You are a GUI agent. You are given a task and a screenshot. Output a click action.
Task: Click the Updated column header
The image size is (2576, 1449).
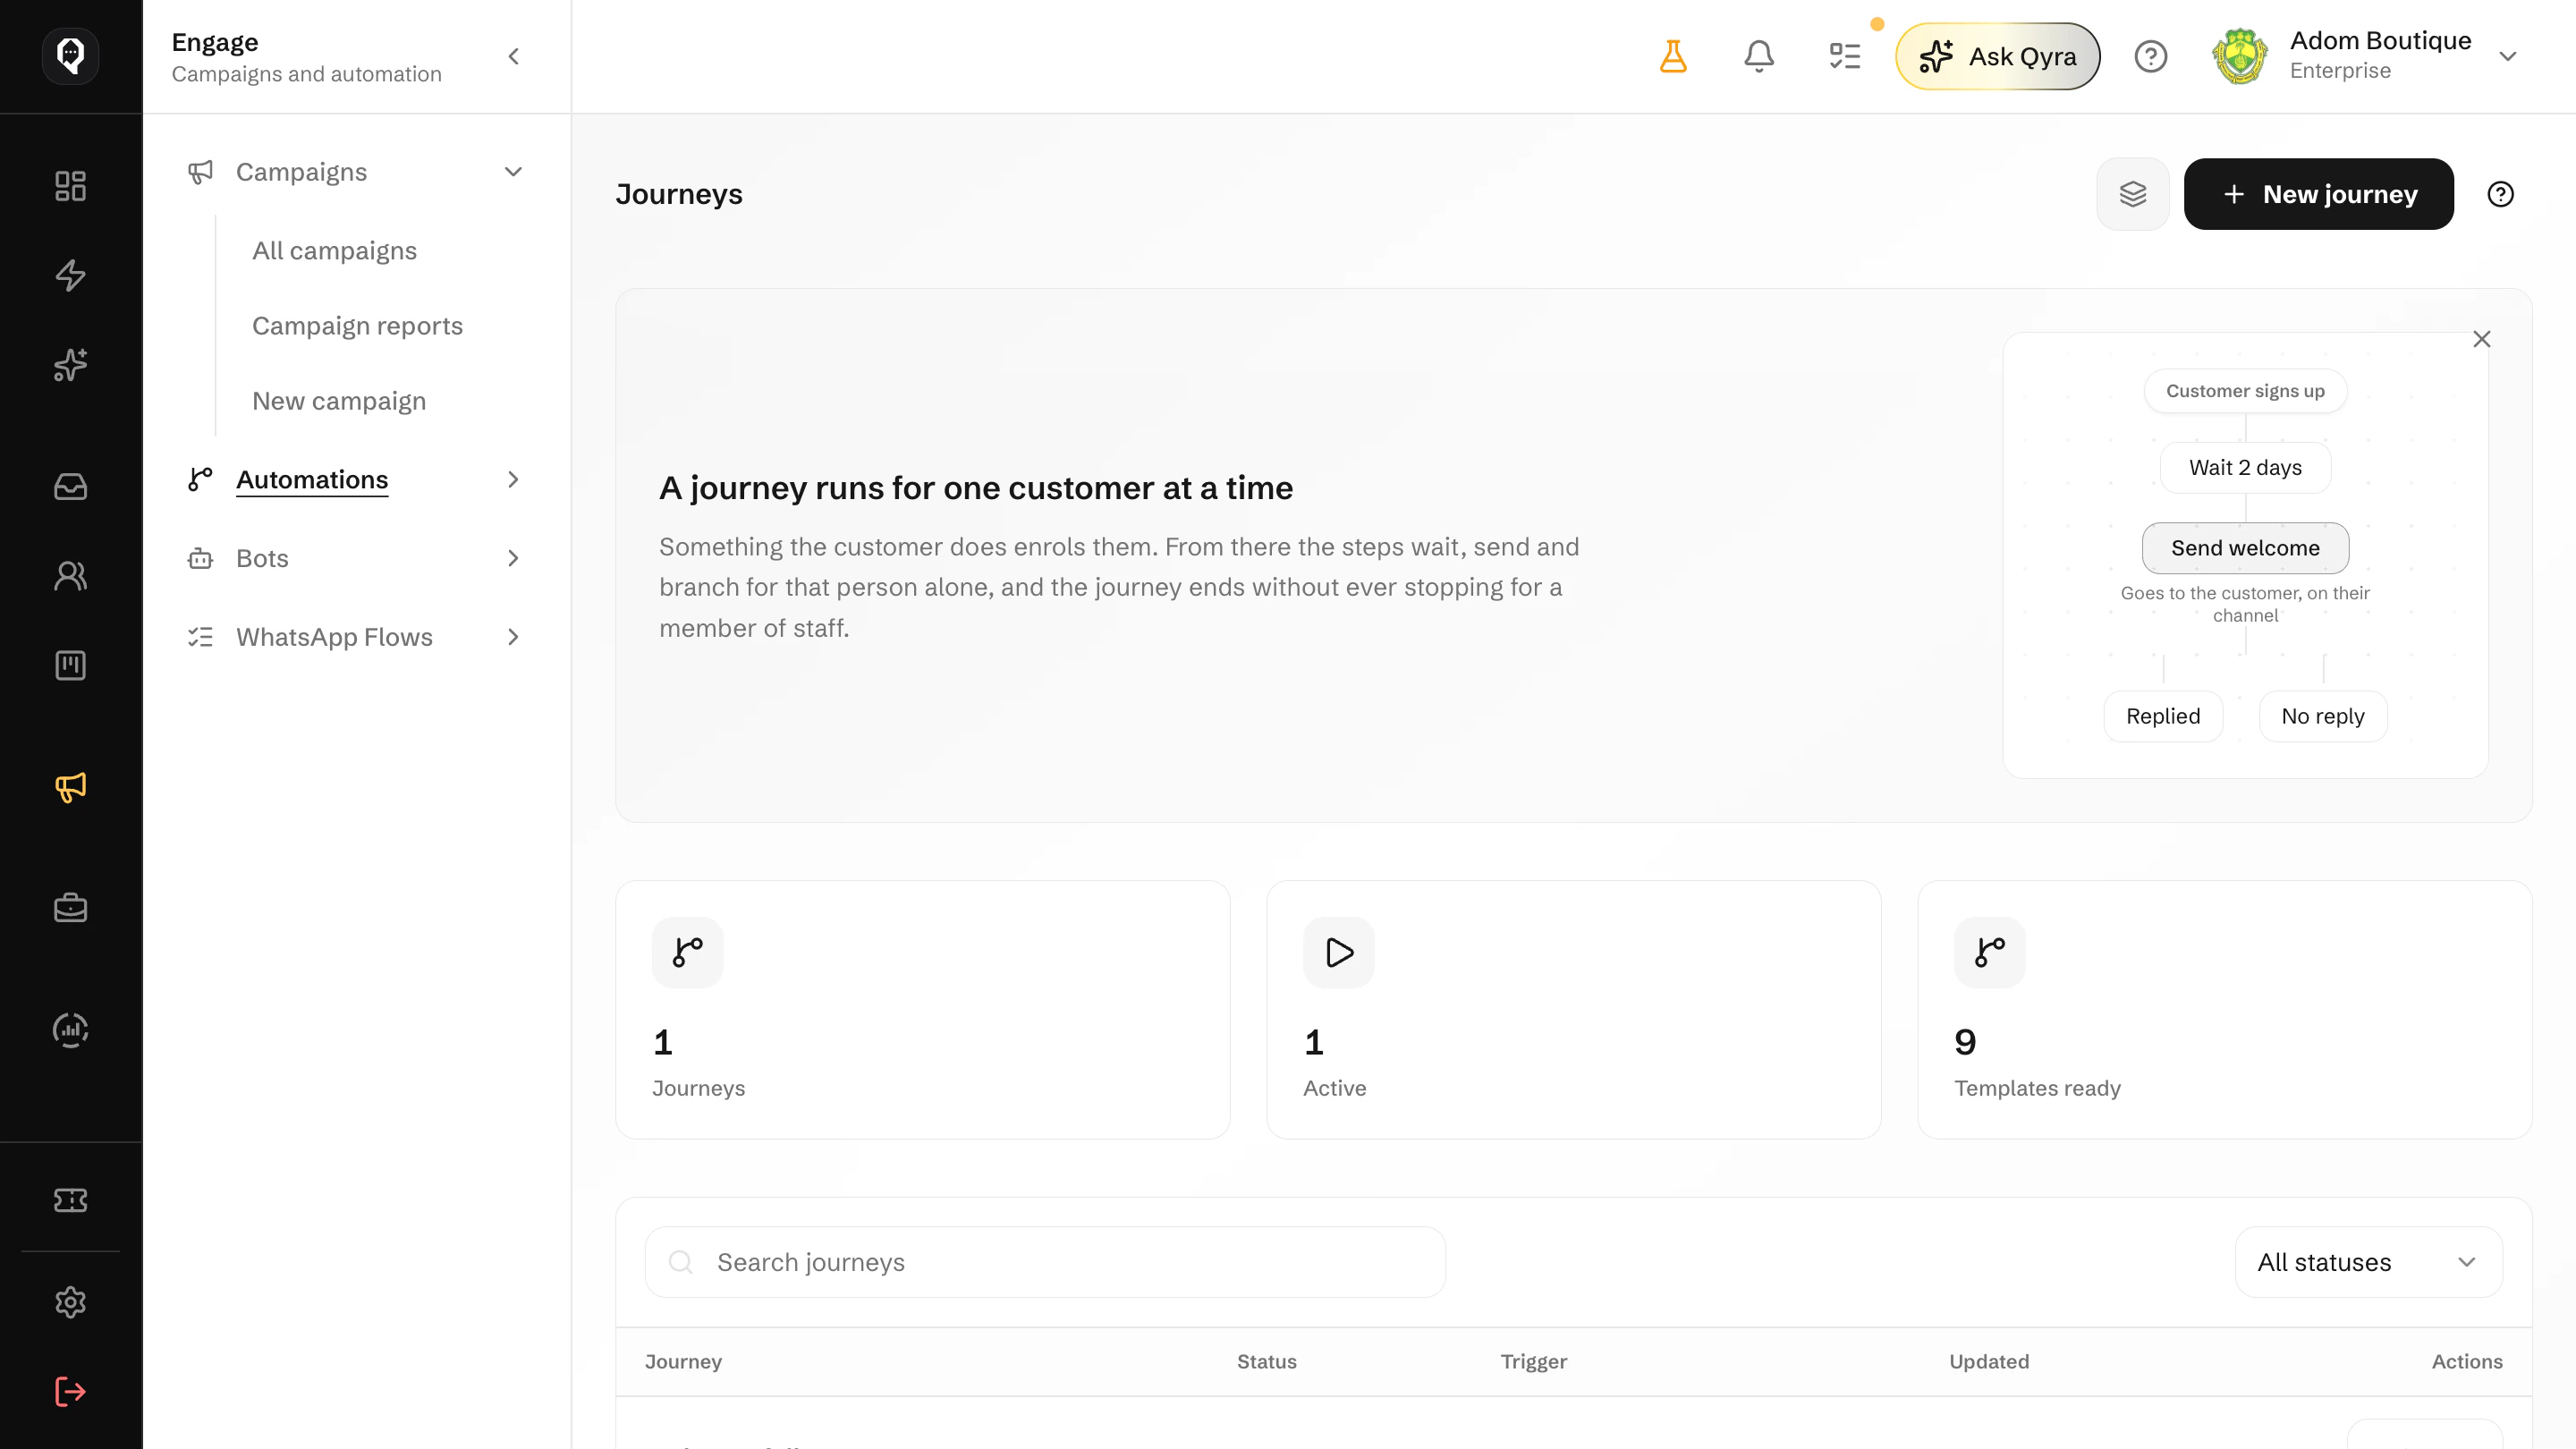[x=1989, y=1362]
